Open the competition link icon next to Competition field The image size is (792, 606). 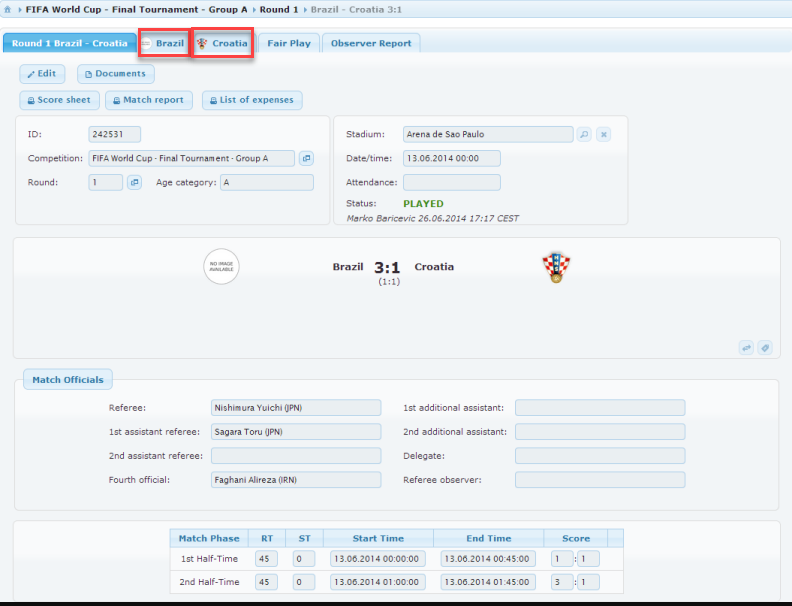point(306,158)
